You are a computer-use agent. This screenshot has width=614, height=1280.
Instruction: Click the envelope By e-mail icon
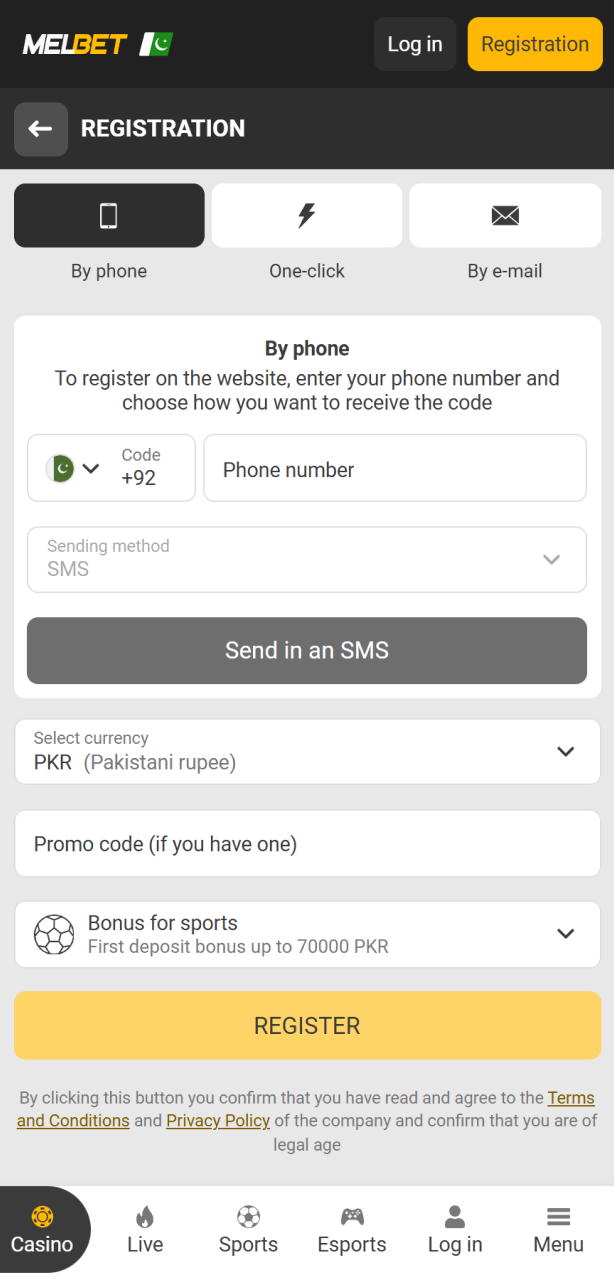point(504,215)
